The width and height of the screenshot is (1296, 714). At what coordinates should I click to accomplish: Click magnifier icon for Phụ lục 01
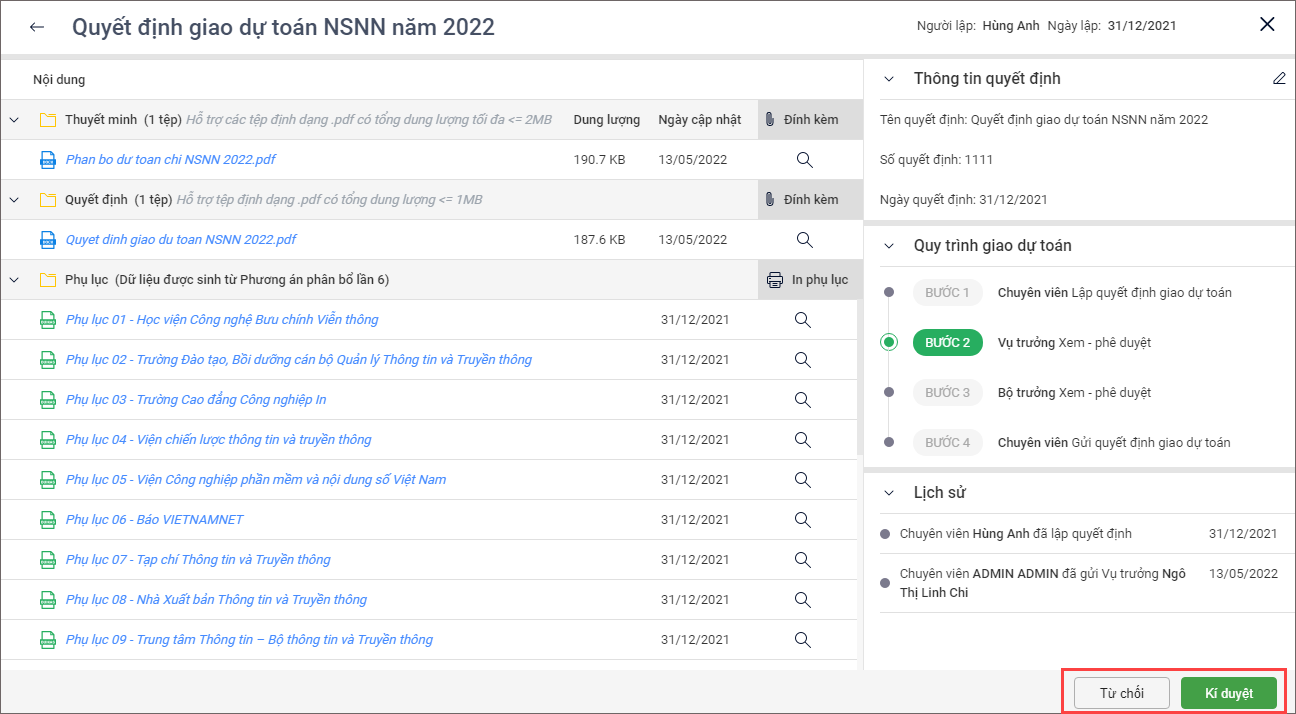pyautogui.click(x=802, y=320)
